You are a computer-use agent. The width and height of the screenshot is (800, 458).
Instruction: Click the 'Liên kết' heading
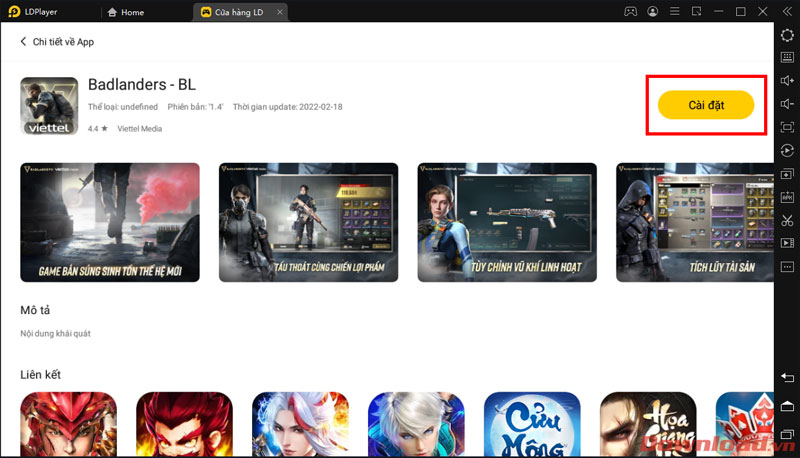coord(41,374)
